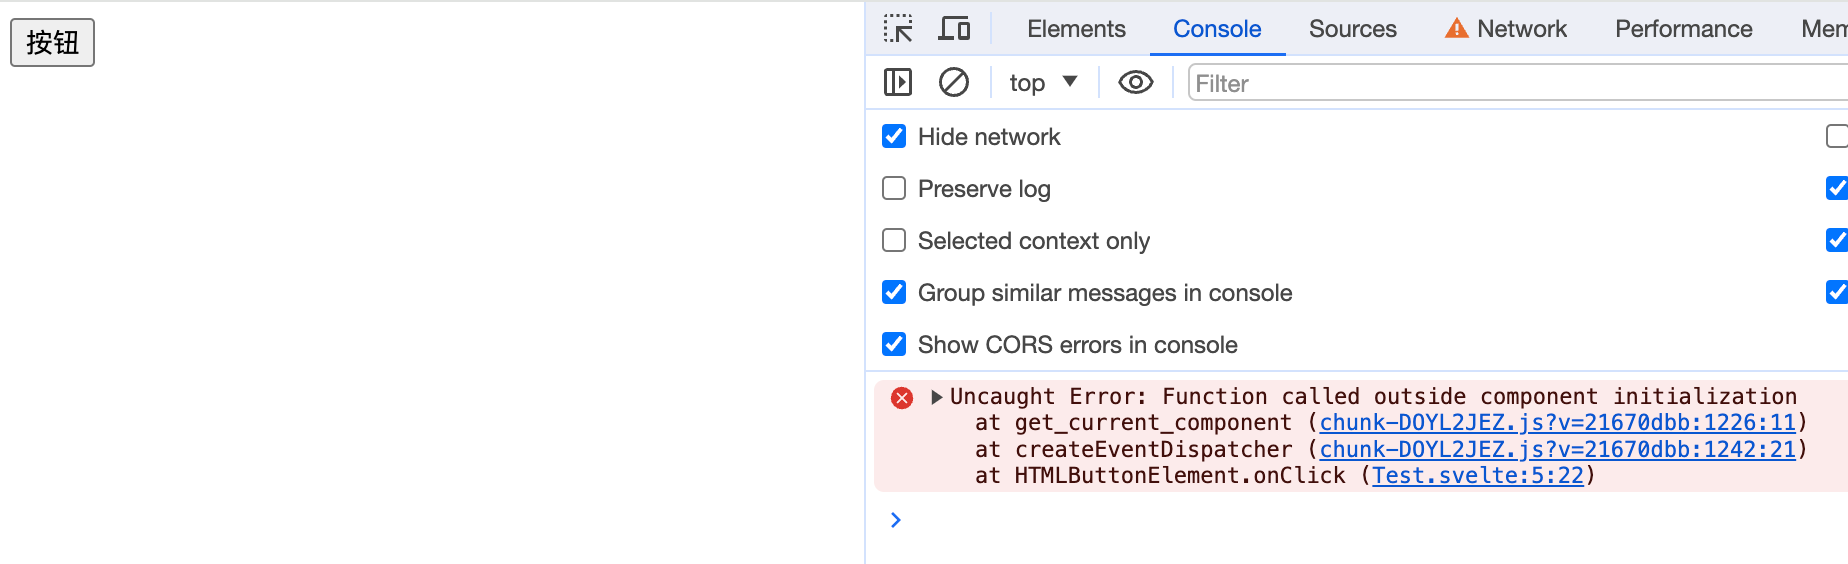Viewport: 1848px width, 564px height.
Task: Create live expression with the eye icon
Action: [x=1135, y=82]
